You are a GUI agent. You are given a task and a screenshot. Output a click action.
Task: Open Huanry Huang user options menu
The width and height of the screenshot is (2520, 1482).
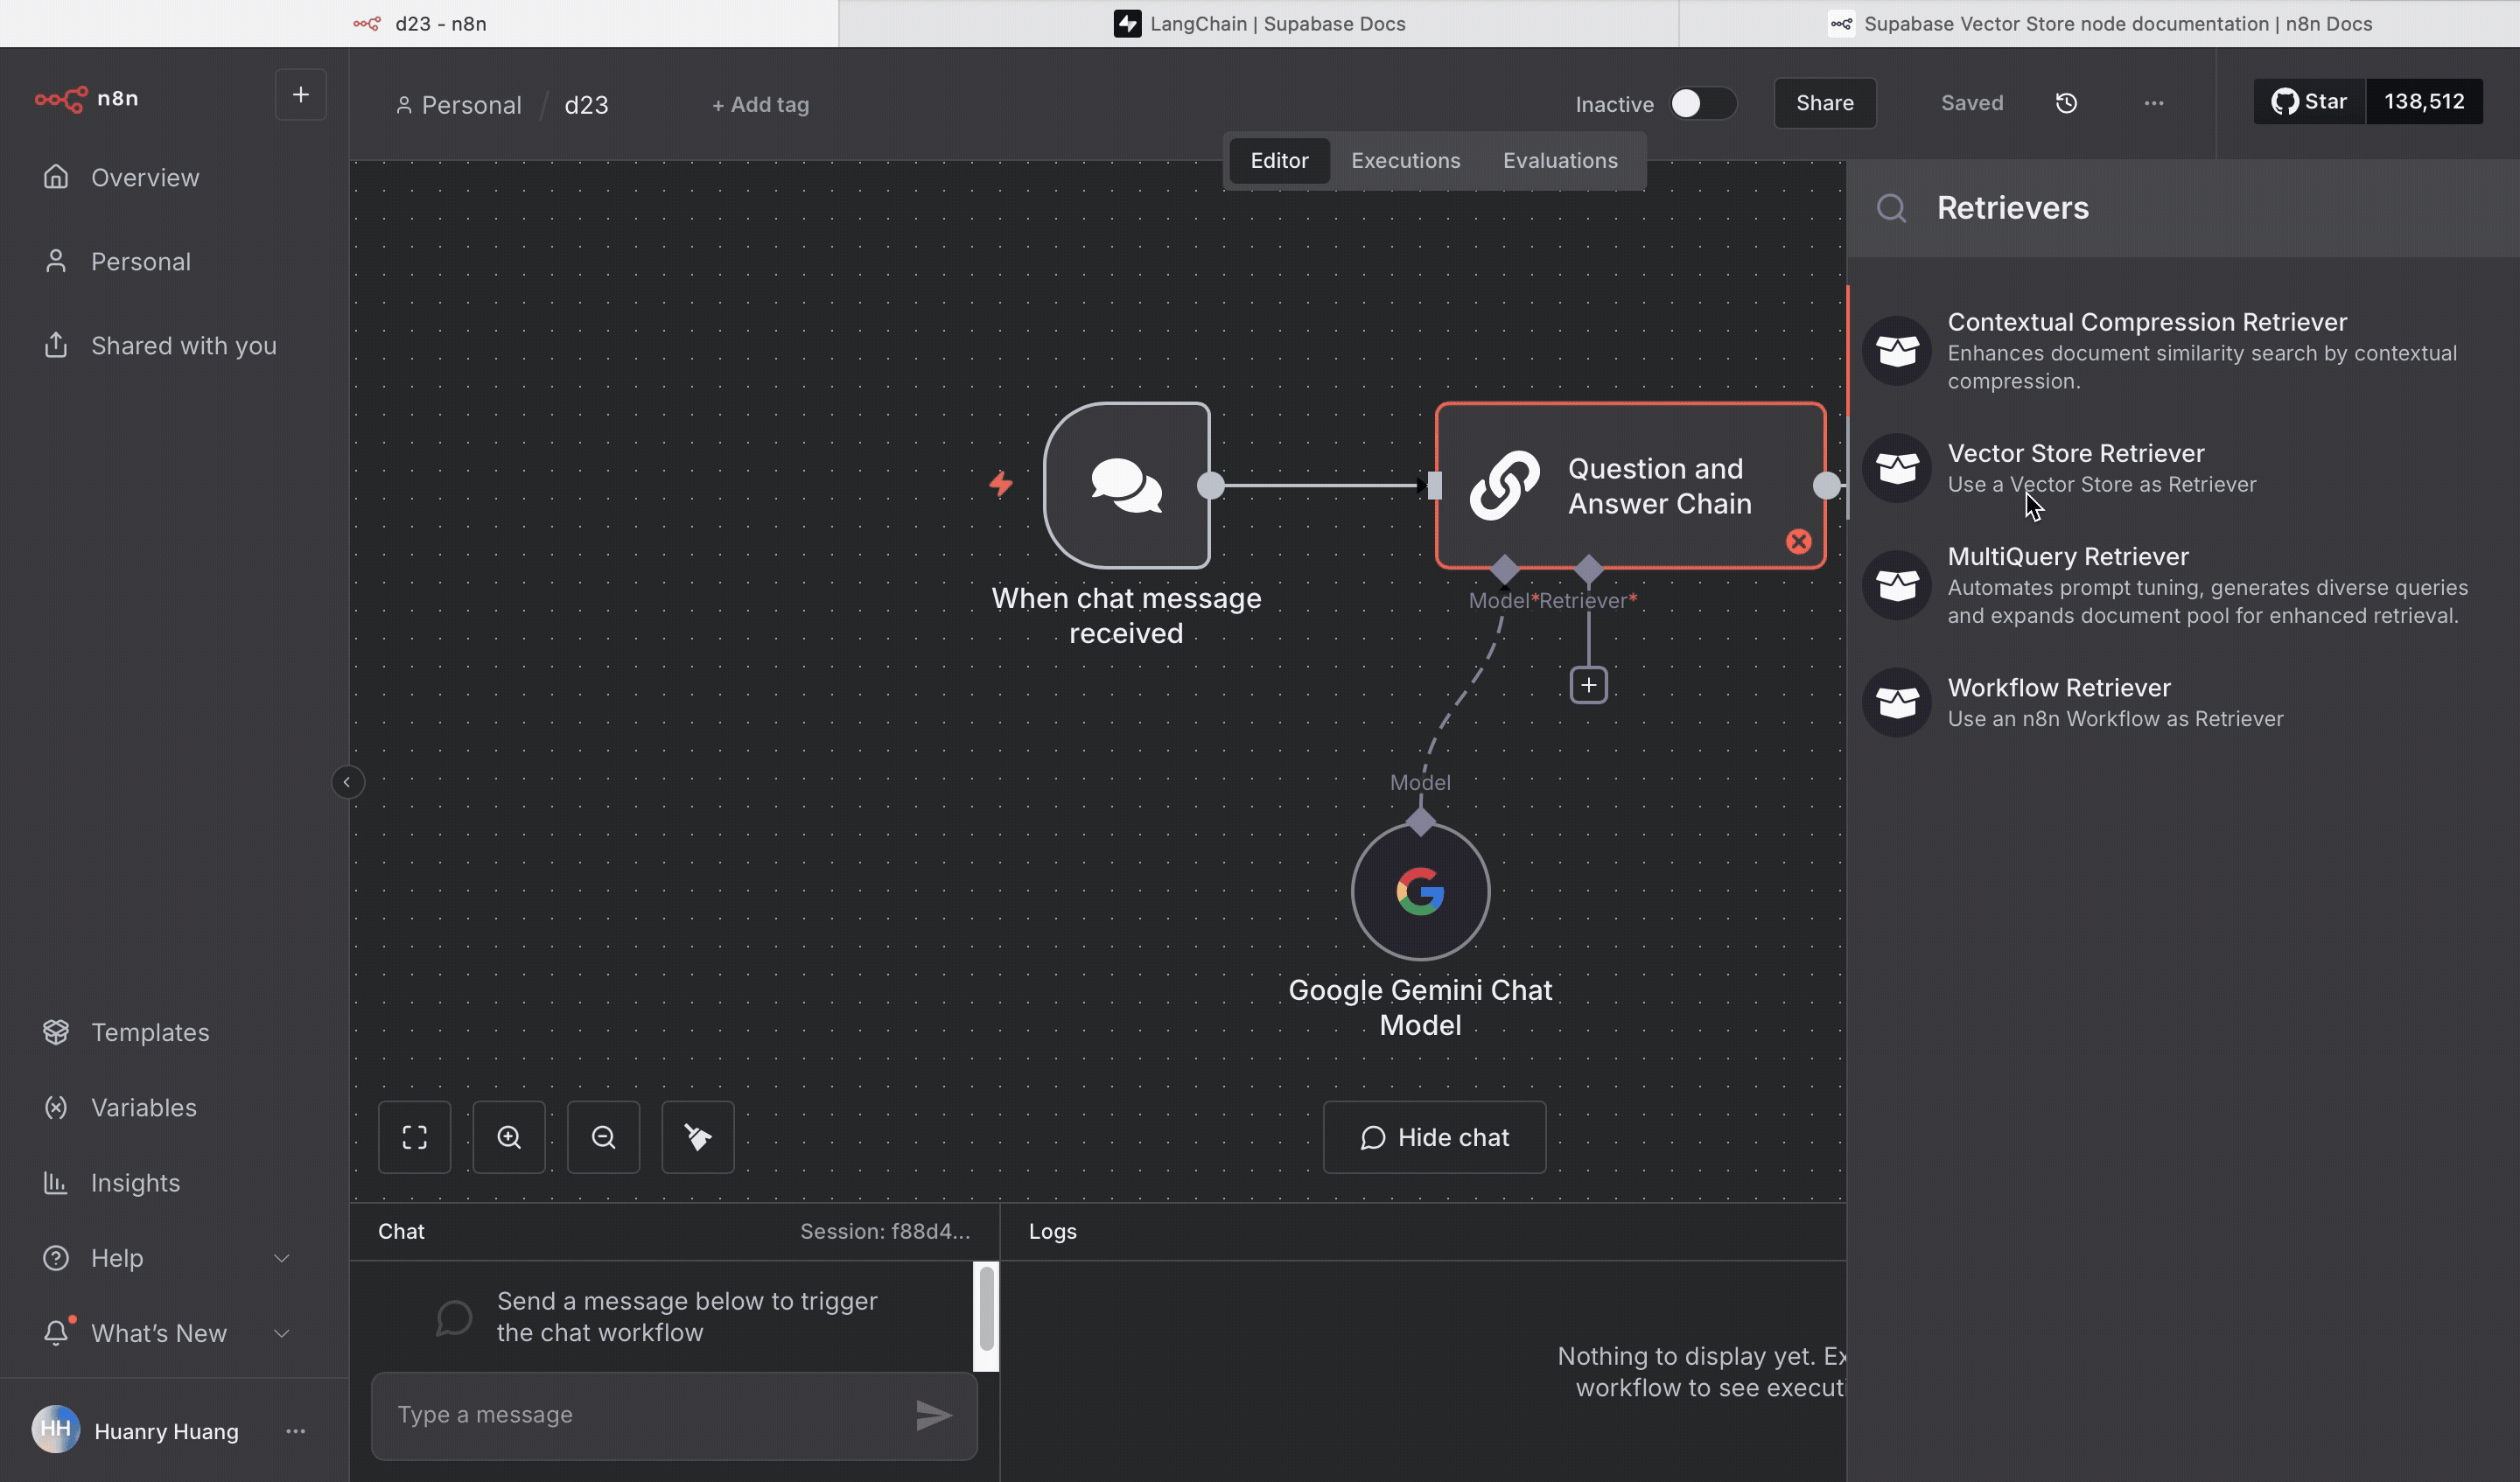click(x=295, y=1431)
